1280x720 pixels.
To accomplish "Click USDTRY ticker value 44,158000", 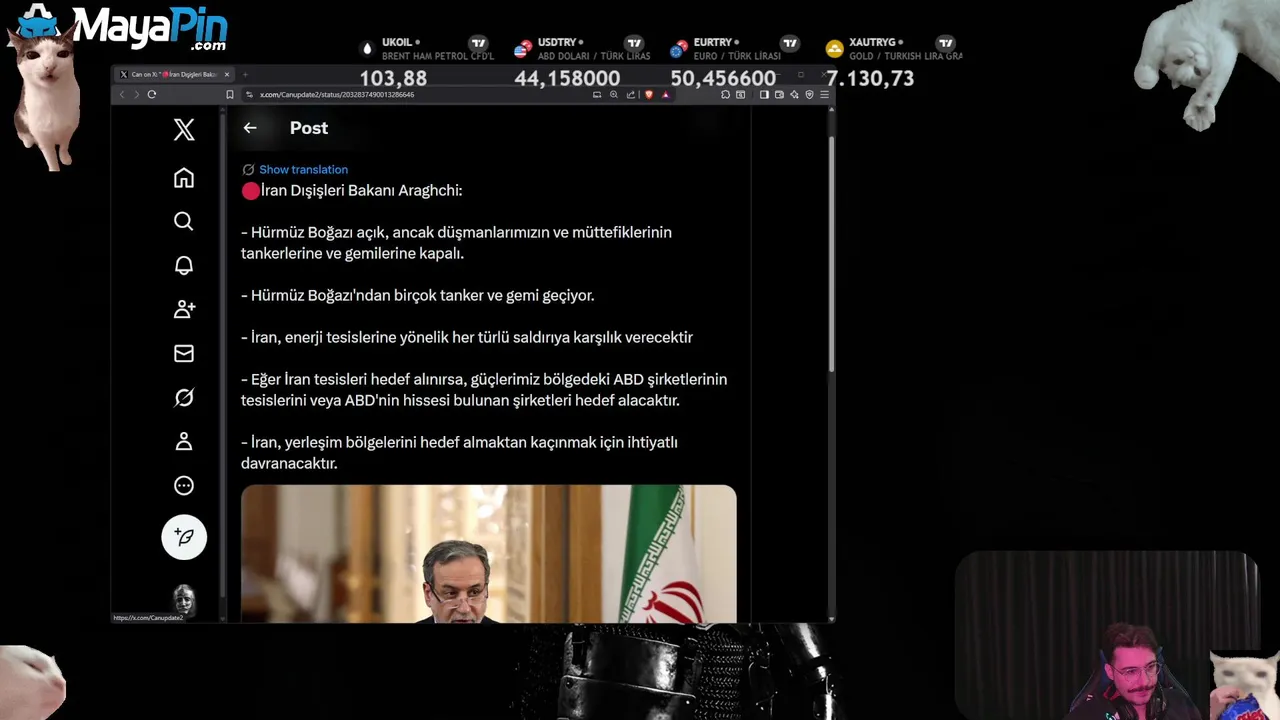I will click(x=567, y=78).
